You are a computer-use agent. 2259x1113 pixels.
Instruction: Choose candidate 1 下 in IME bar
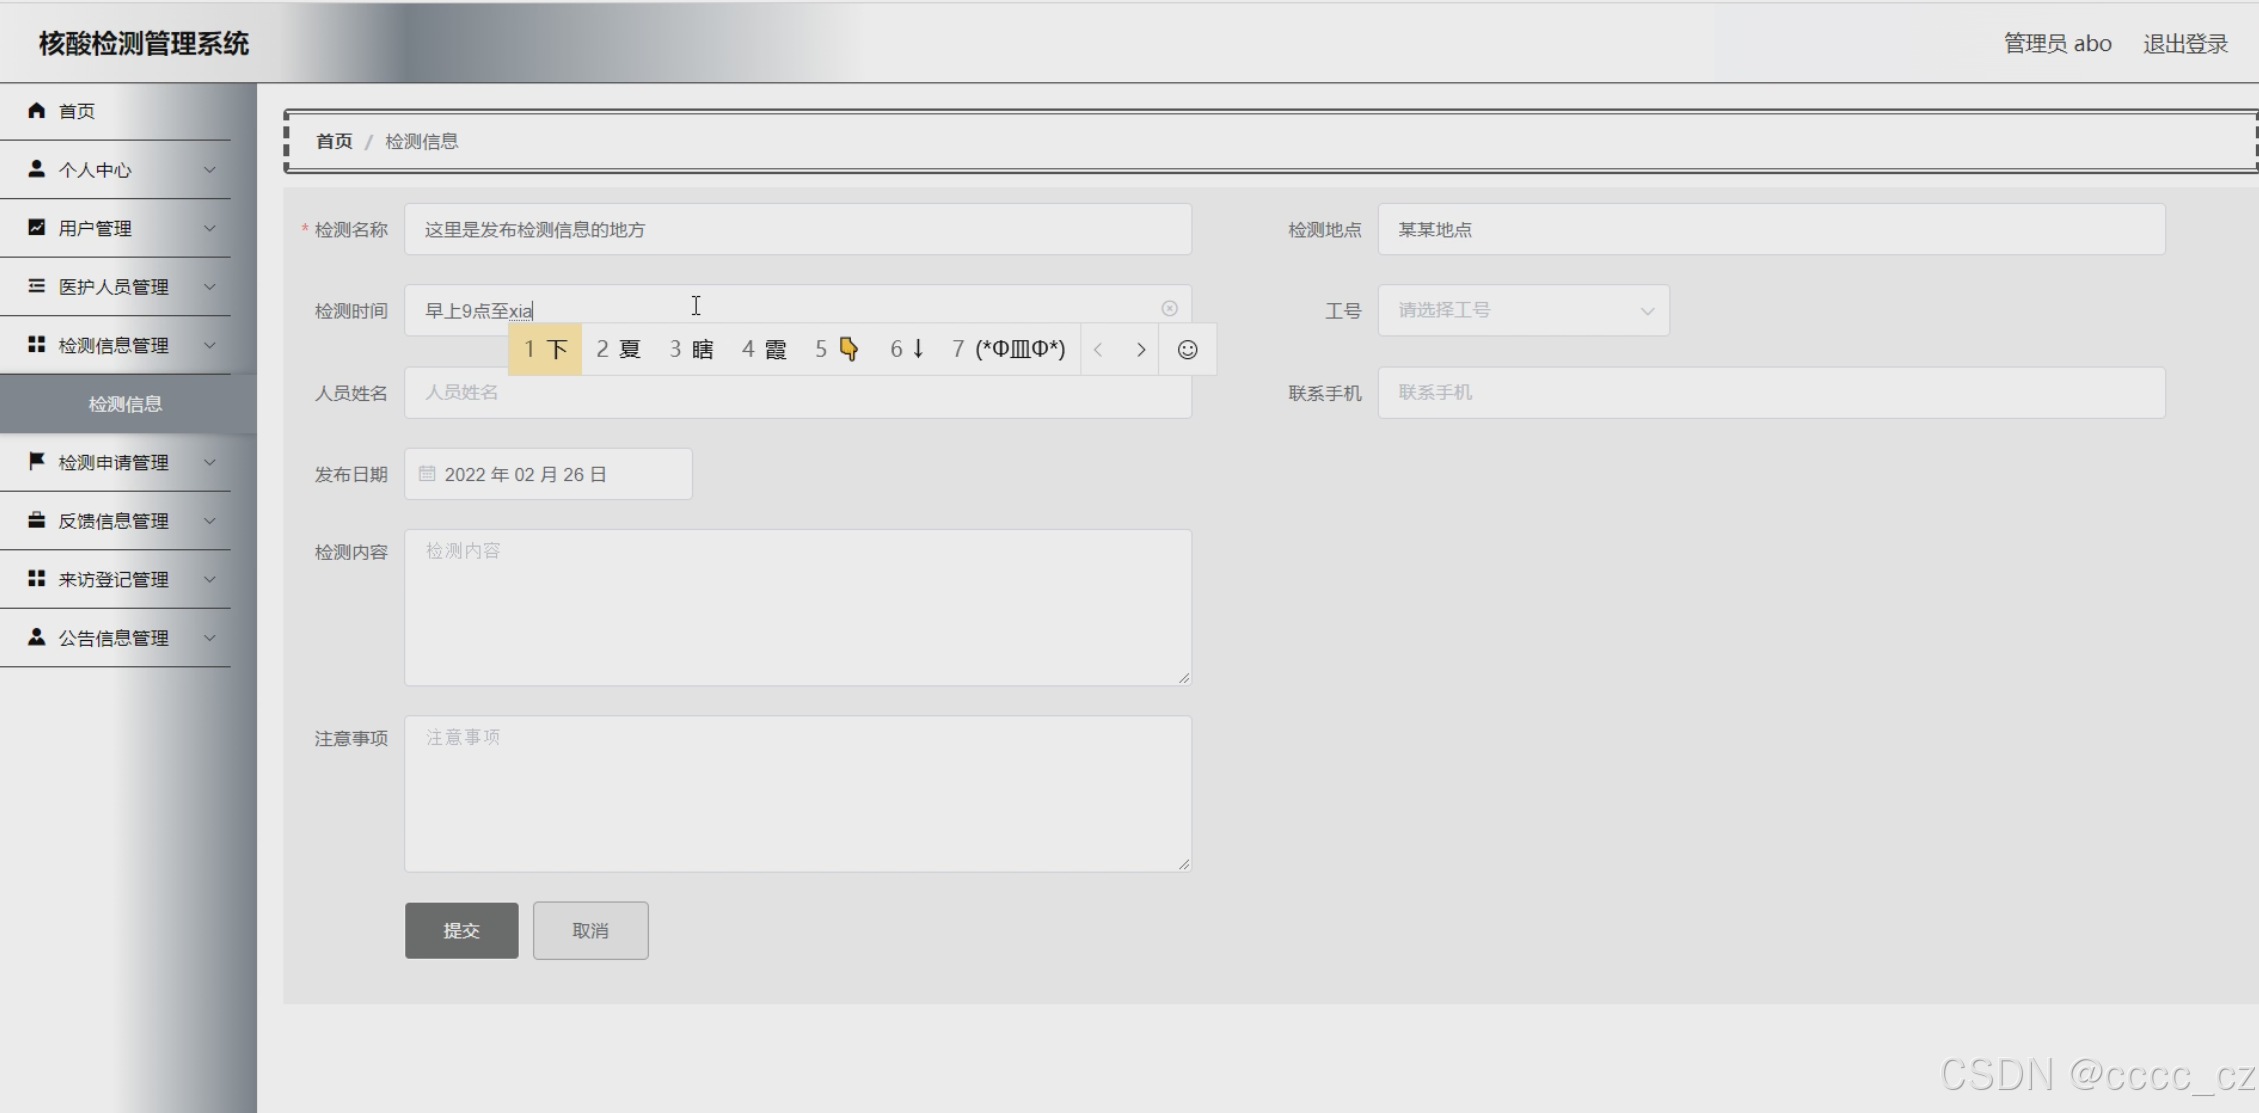pyautogui.click(x=545, y=349)
